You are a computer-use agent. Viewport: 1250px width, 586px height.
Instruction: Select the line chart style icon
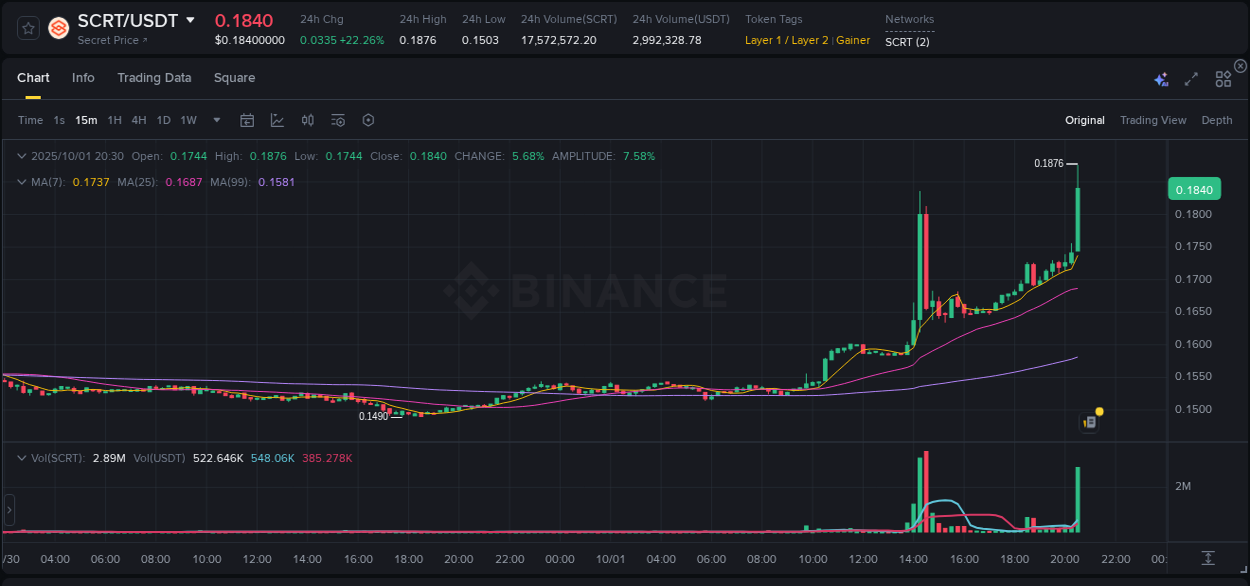coord(277,120)
